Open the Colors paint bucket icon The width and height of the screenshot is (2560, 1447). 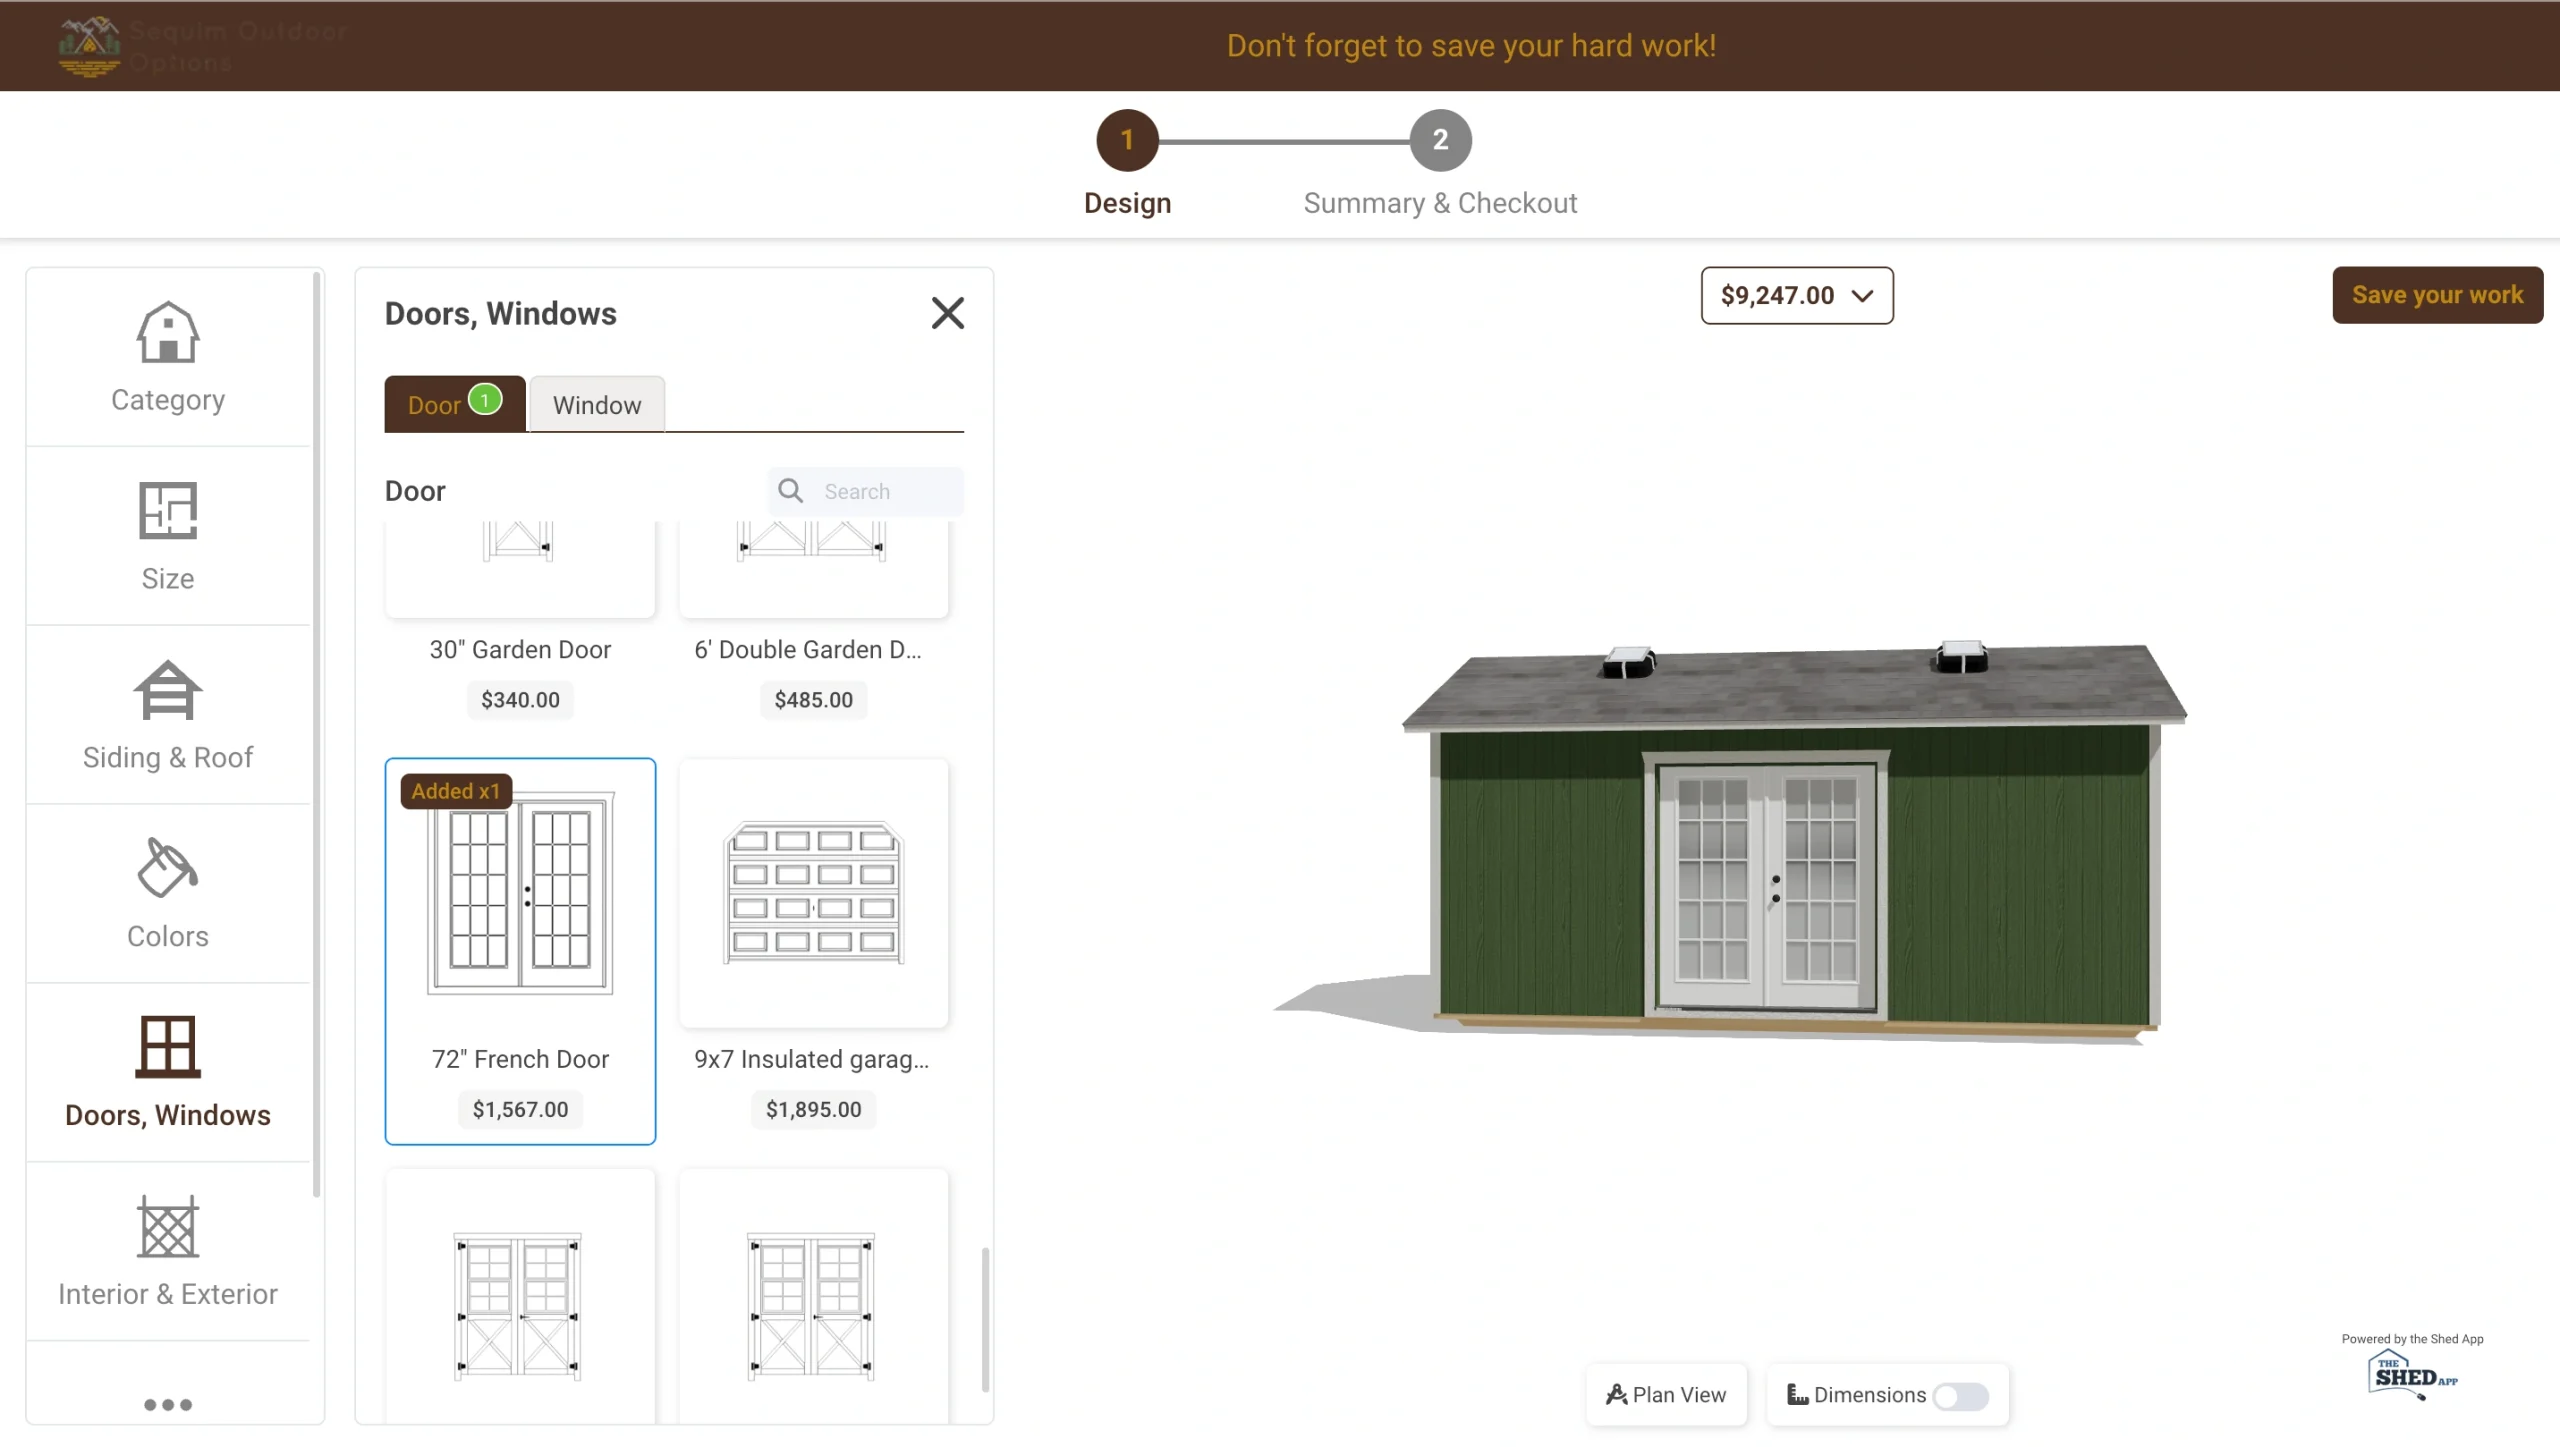click(167, 868)
